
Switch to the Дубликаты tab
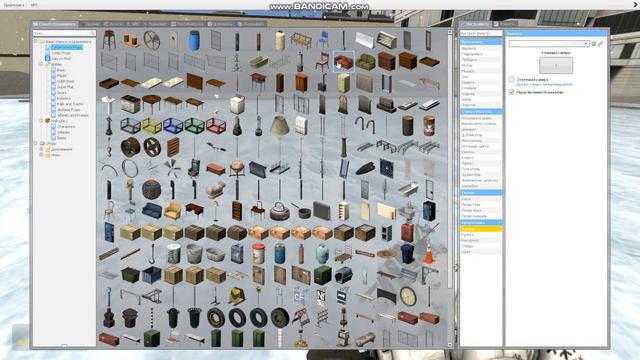[220, 24]
